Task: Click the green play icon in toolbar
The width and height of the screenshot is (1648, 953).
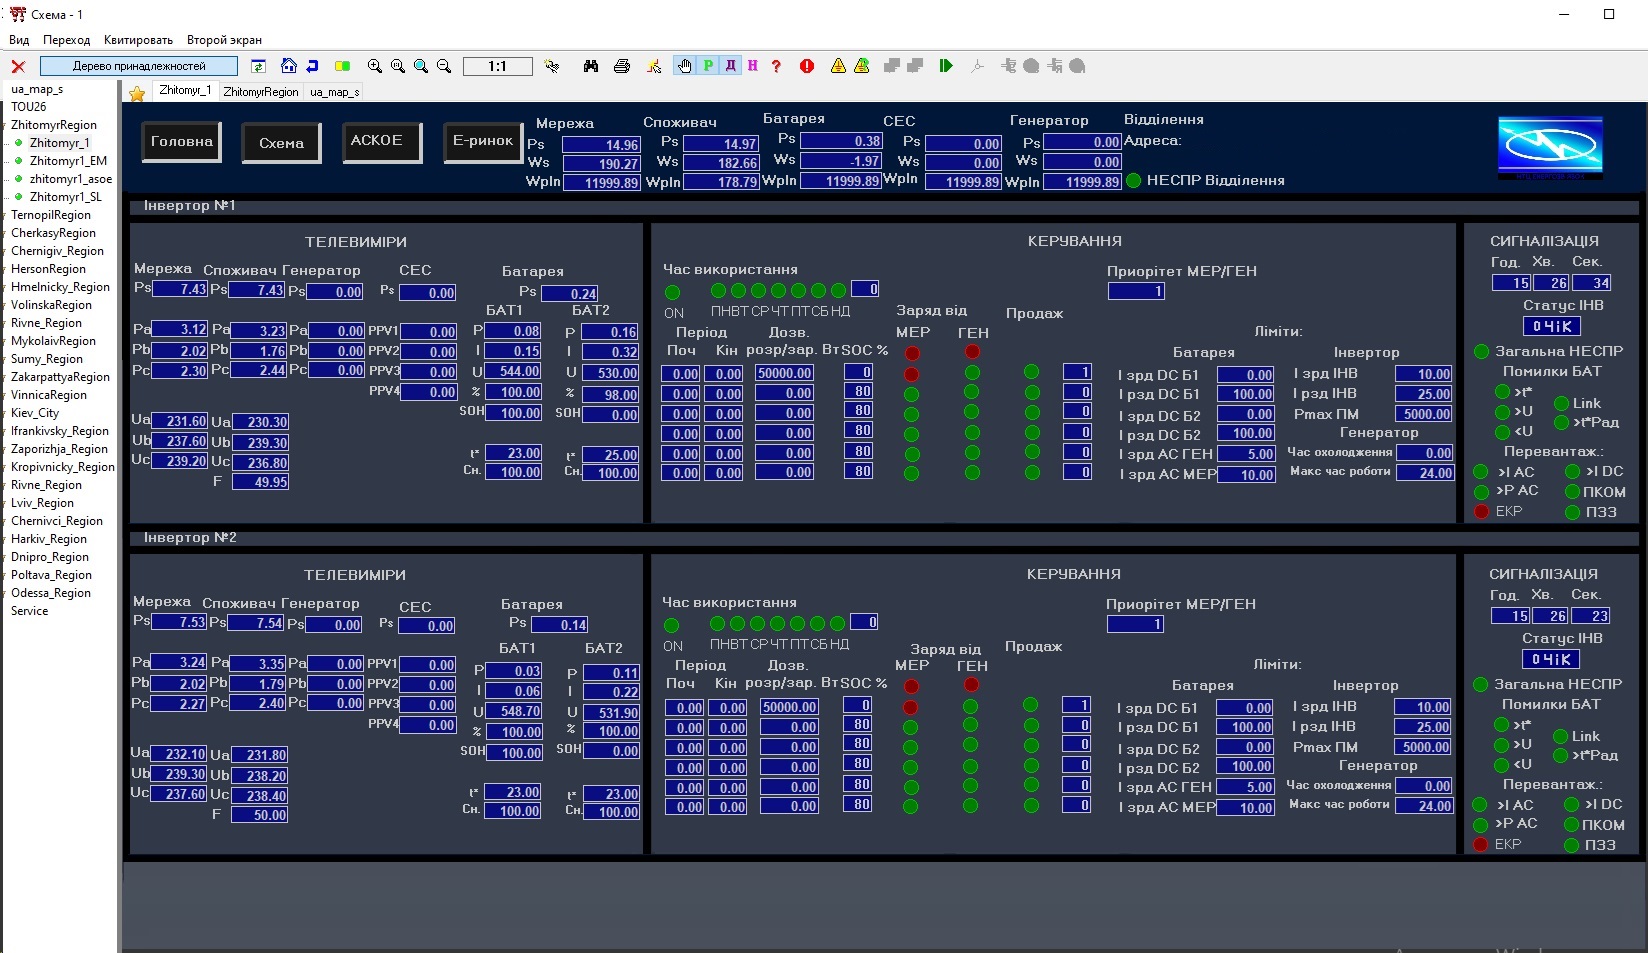Action: tap(945, 66)
